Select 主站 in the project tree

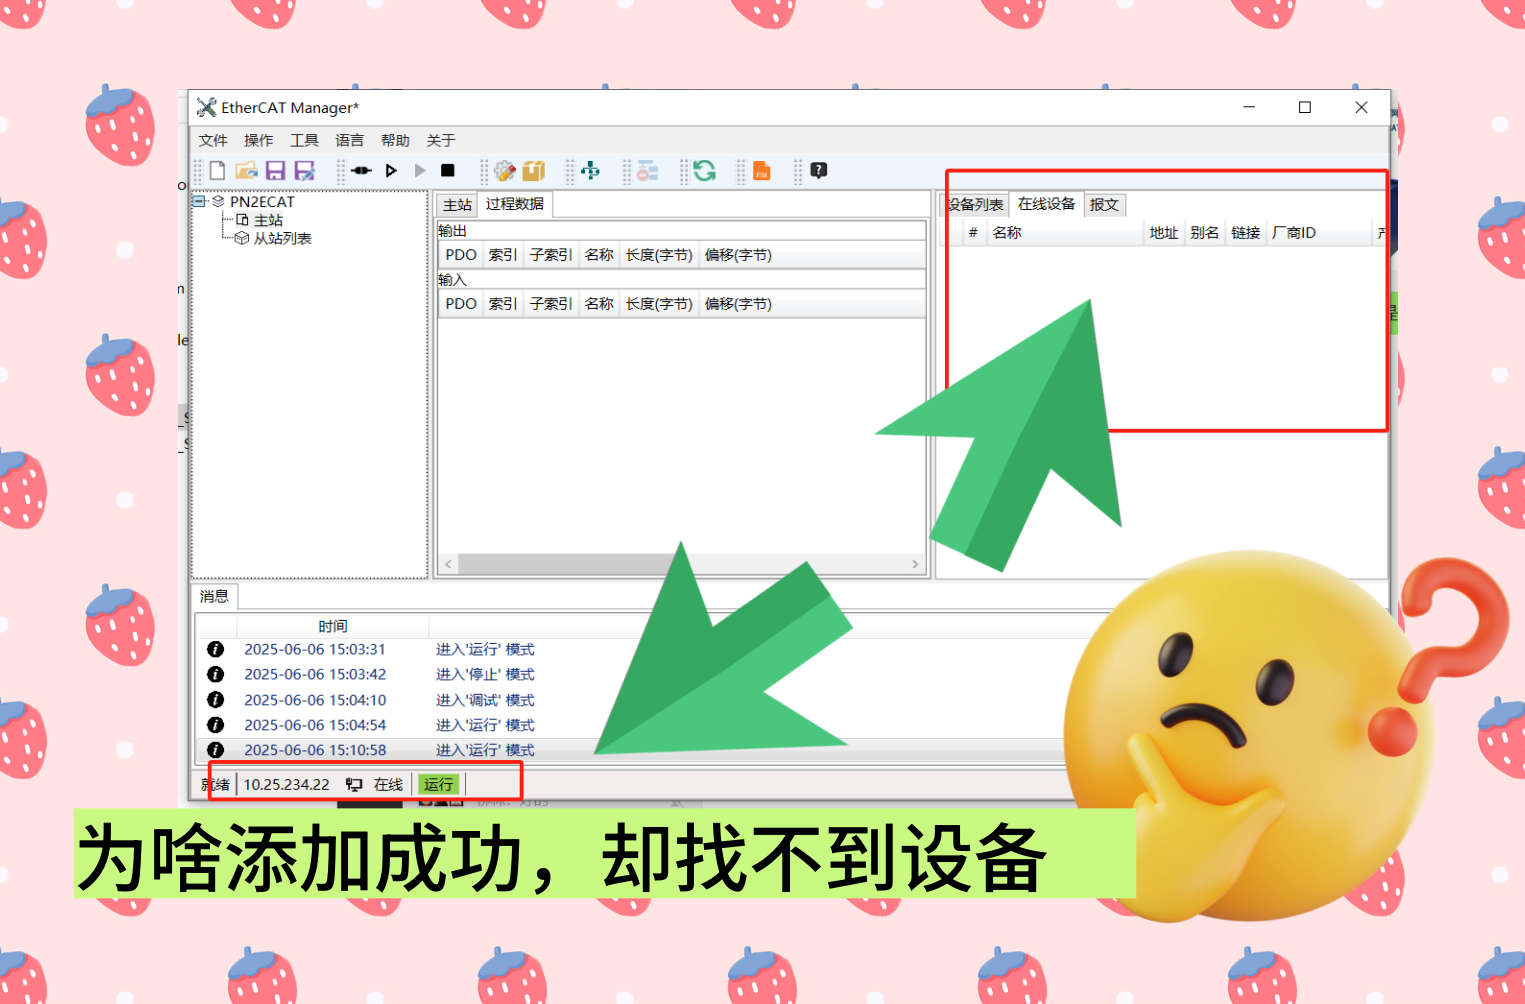coord(268,220)
